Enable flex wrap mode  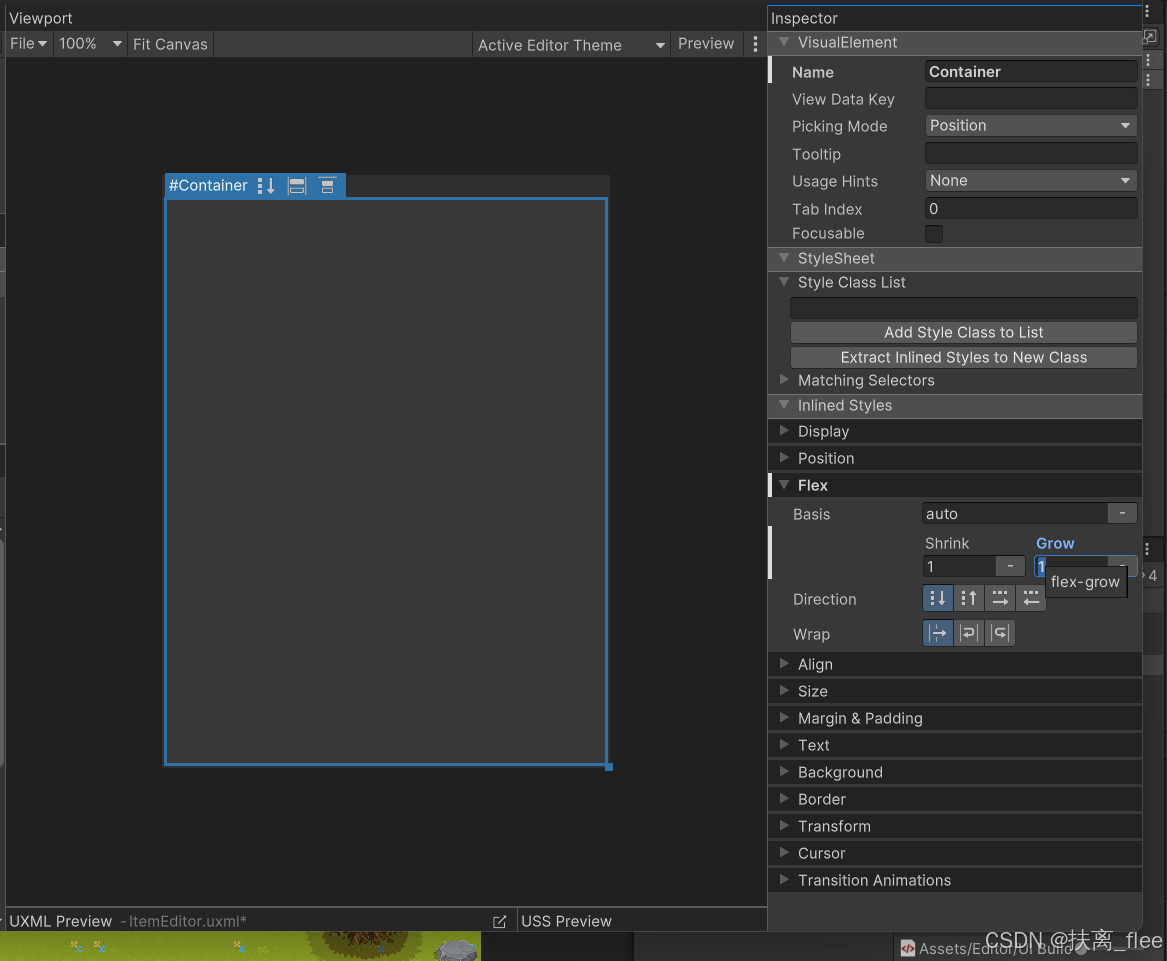click(x=968, y=632)
